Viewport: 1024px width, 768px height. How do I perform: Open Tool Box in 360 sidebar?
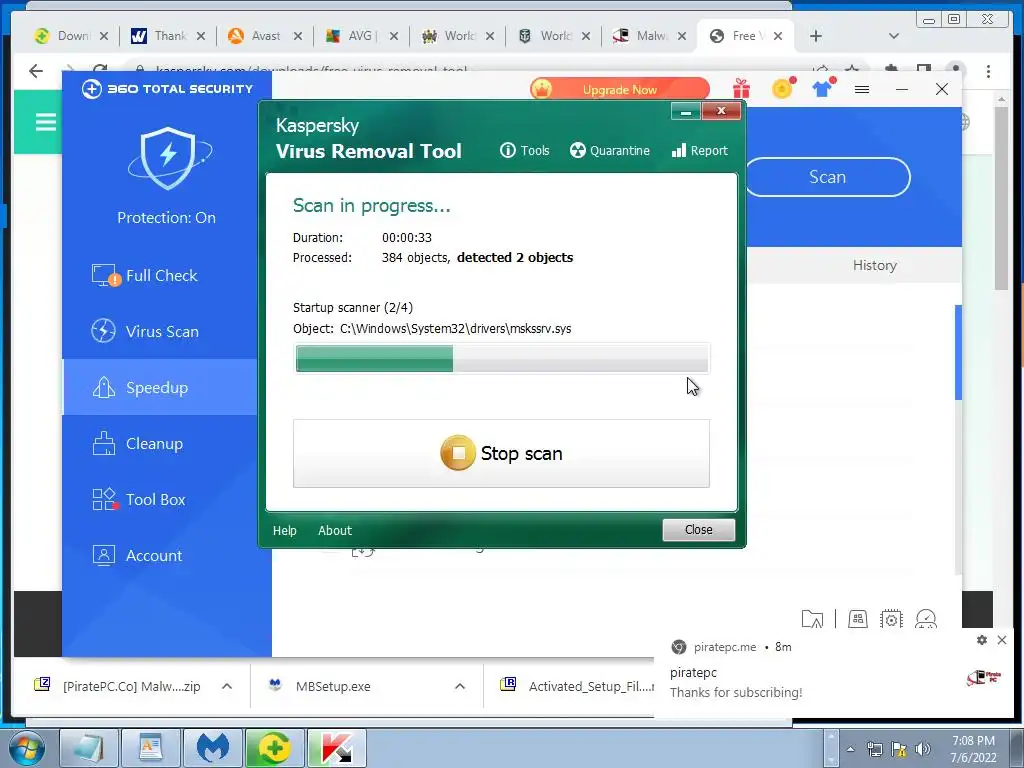pyautogui.click(x=161, y=500)
